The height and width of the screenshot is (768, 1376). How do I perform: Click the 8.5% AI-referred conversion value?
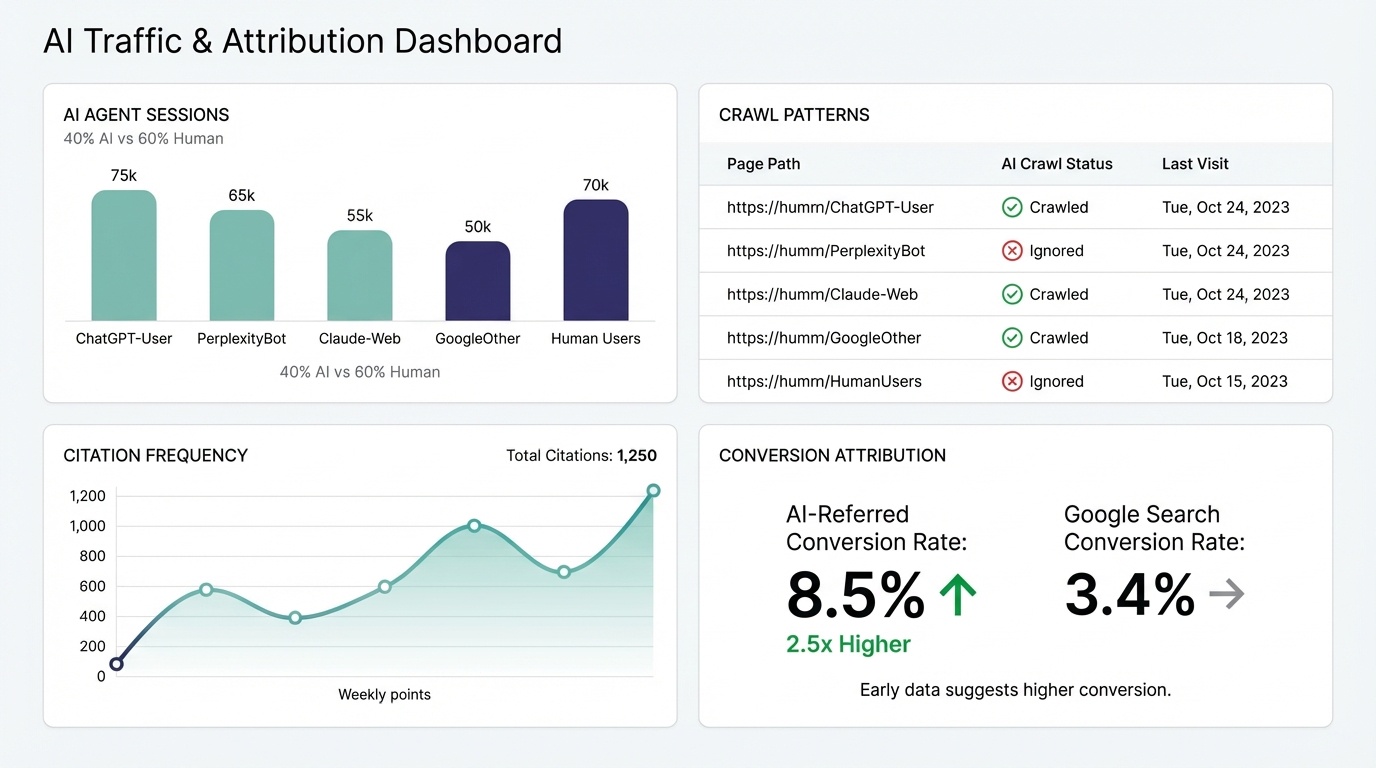[855, 595]
